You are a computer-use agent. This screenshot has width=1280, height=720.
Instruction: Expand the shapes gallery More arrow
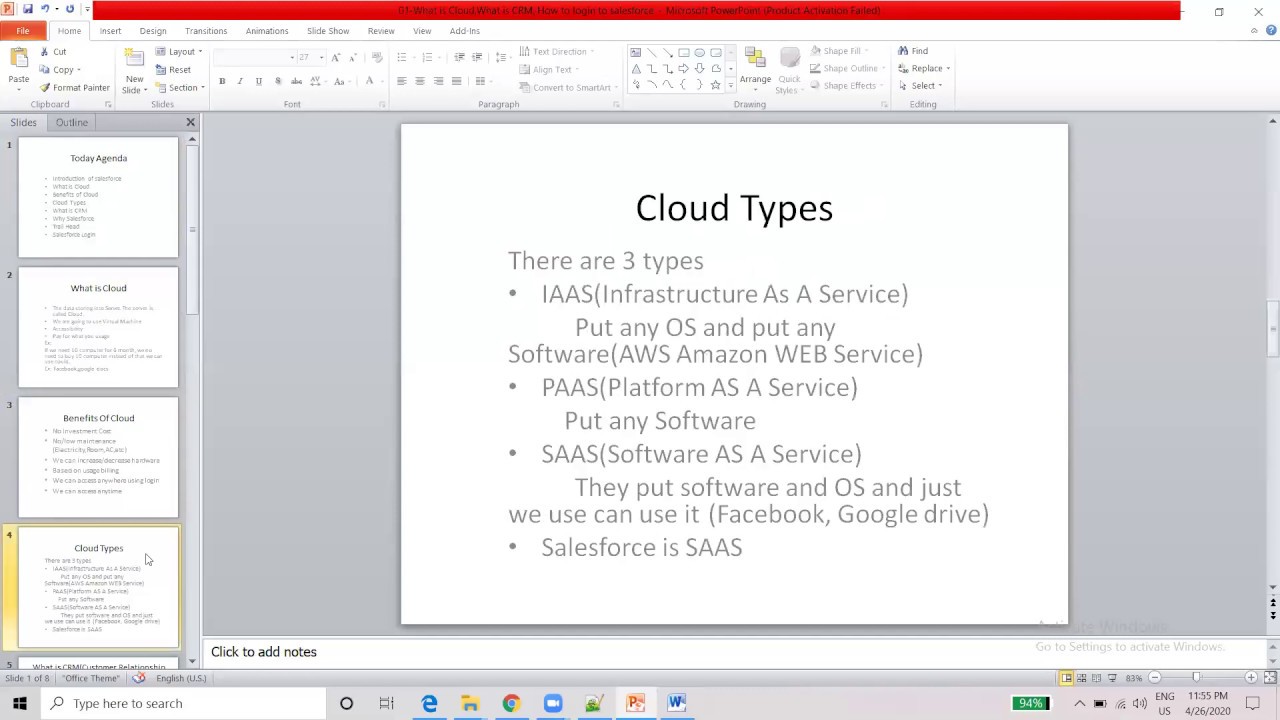[x=730, y=86]
